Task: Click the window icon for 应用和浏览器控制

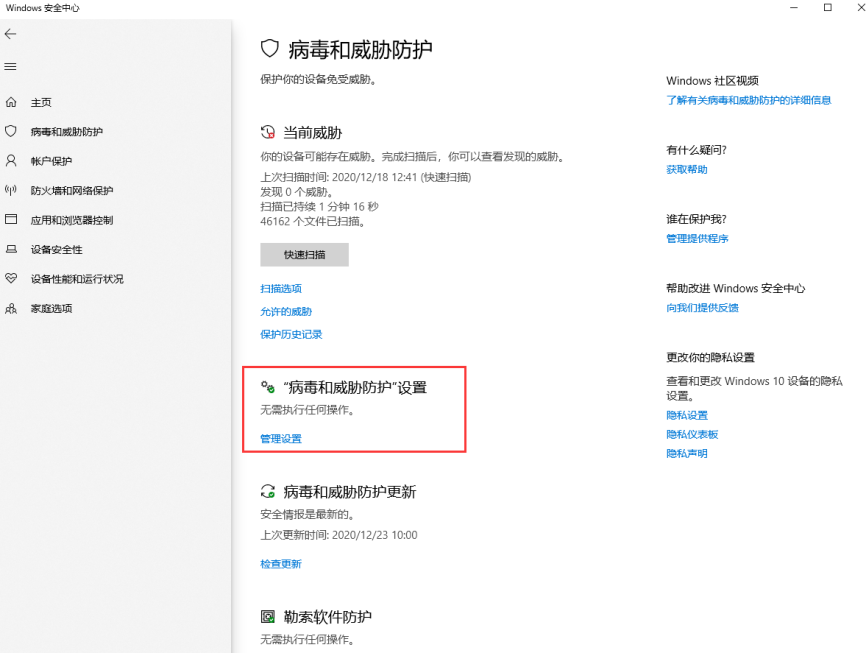Action: (x=11, y=219)
